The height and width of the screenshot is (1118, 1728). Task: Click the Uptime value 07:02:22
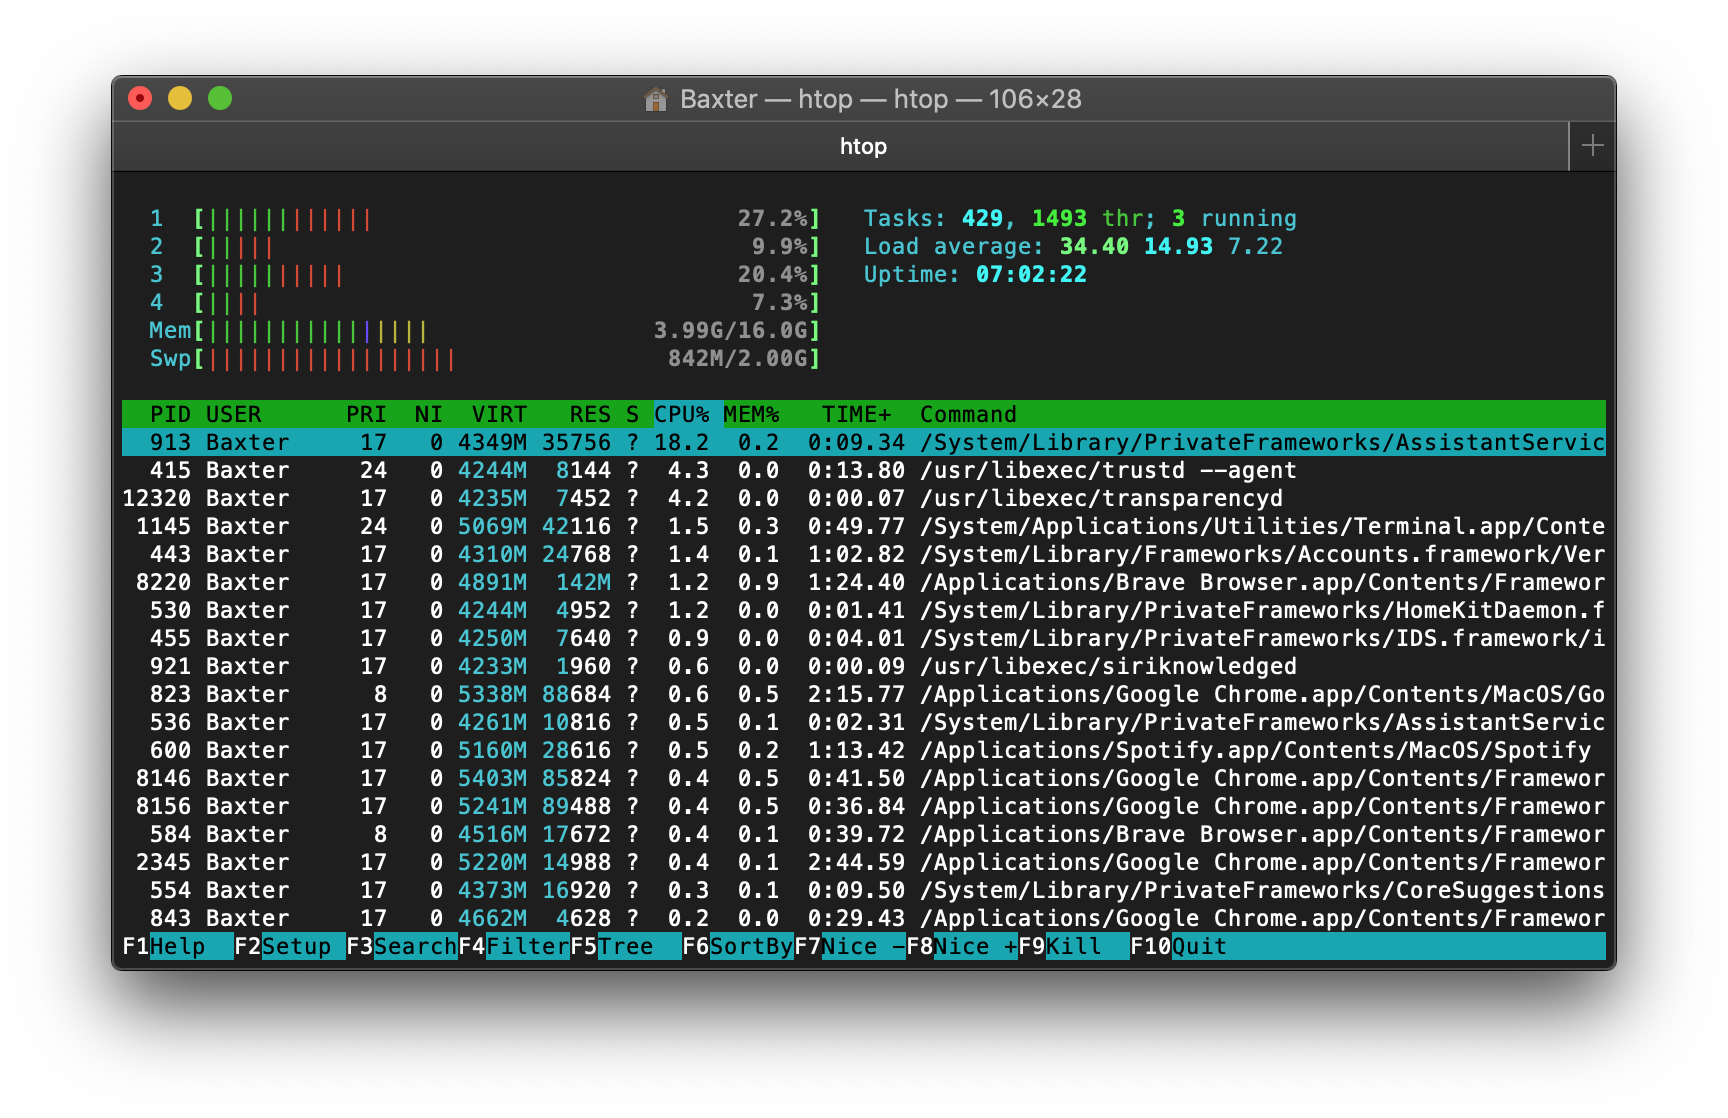[x=1031, y=274]
